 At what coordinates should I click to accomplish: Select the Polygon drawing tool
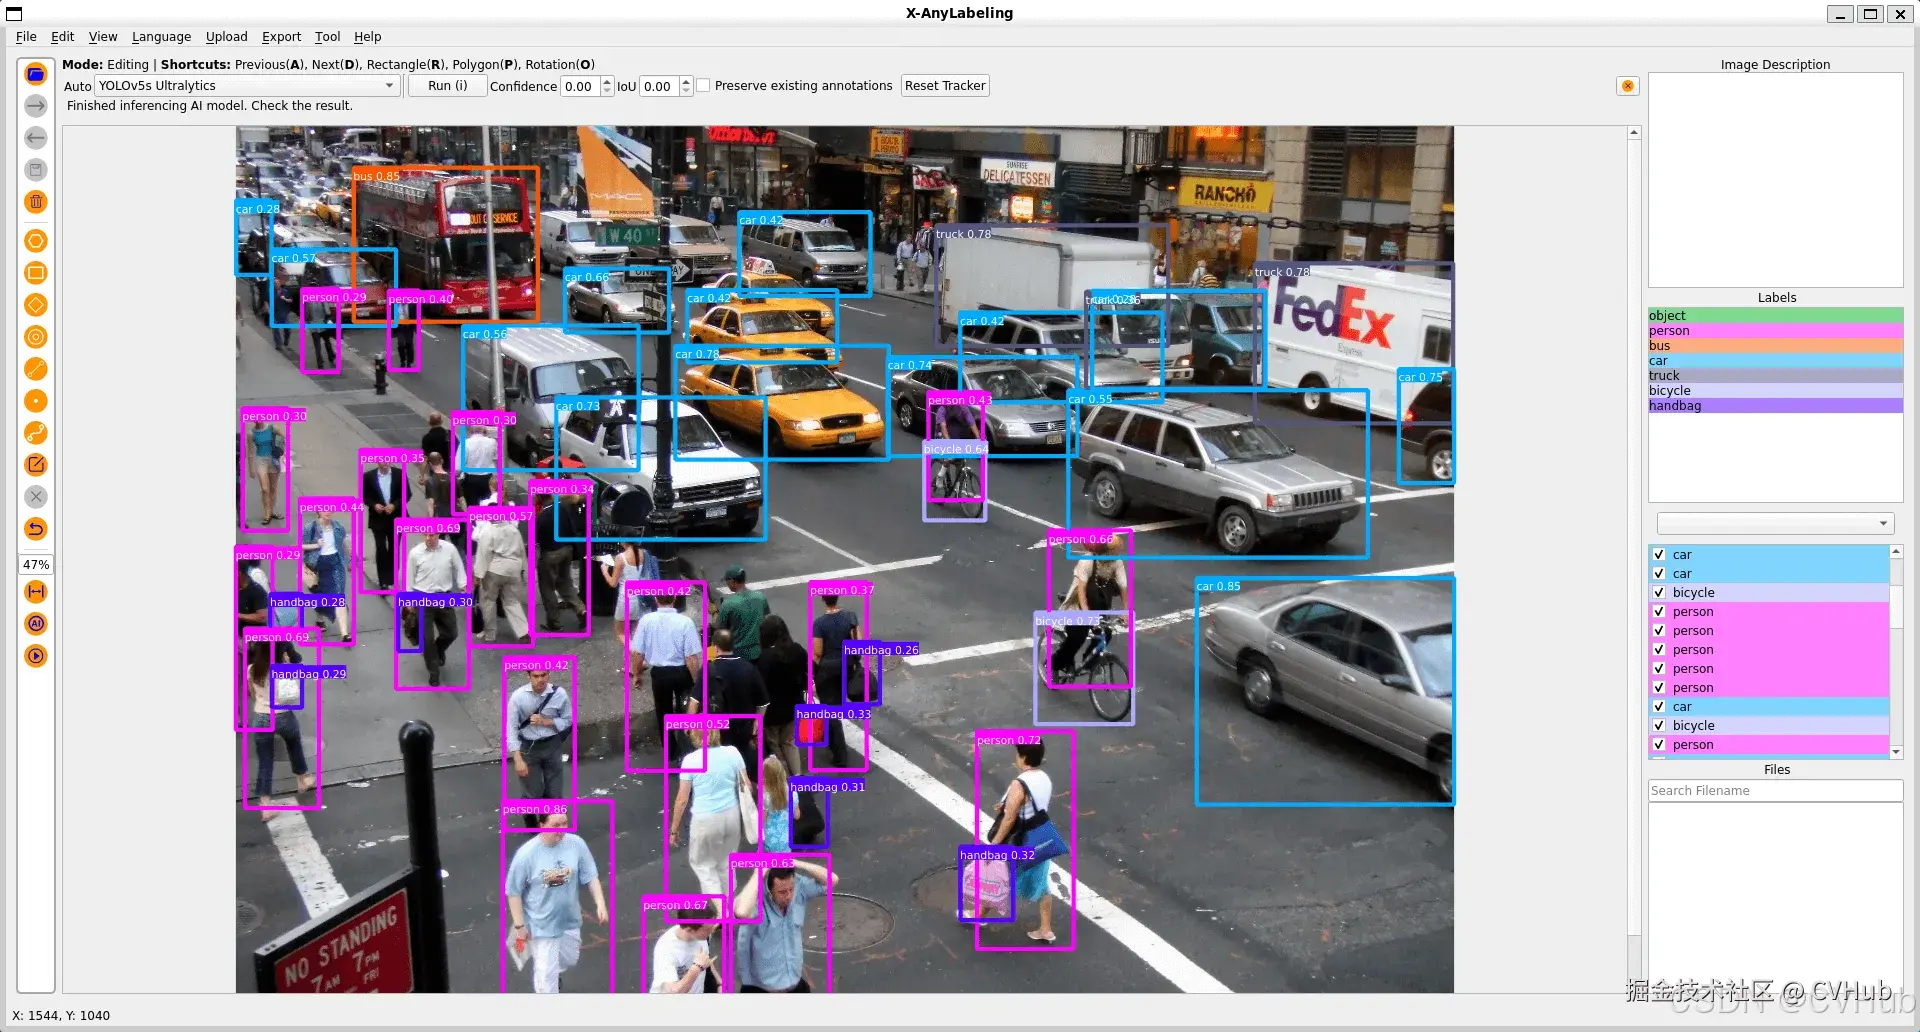point(36,241)
